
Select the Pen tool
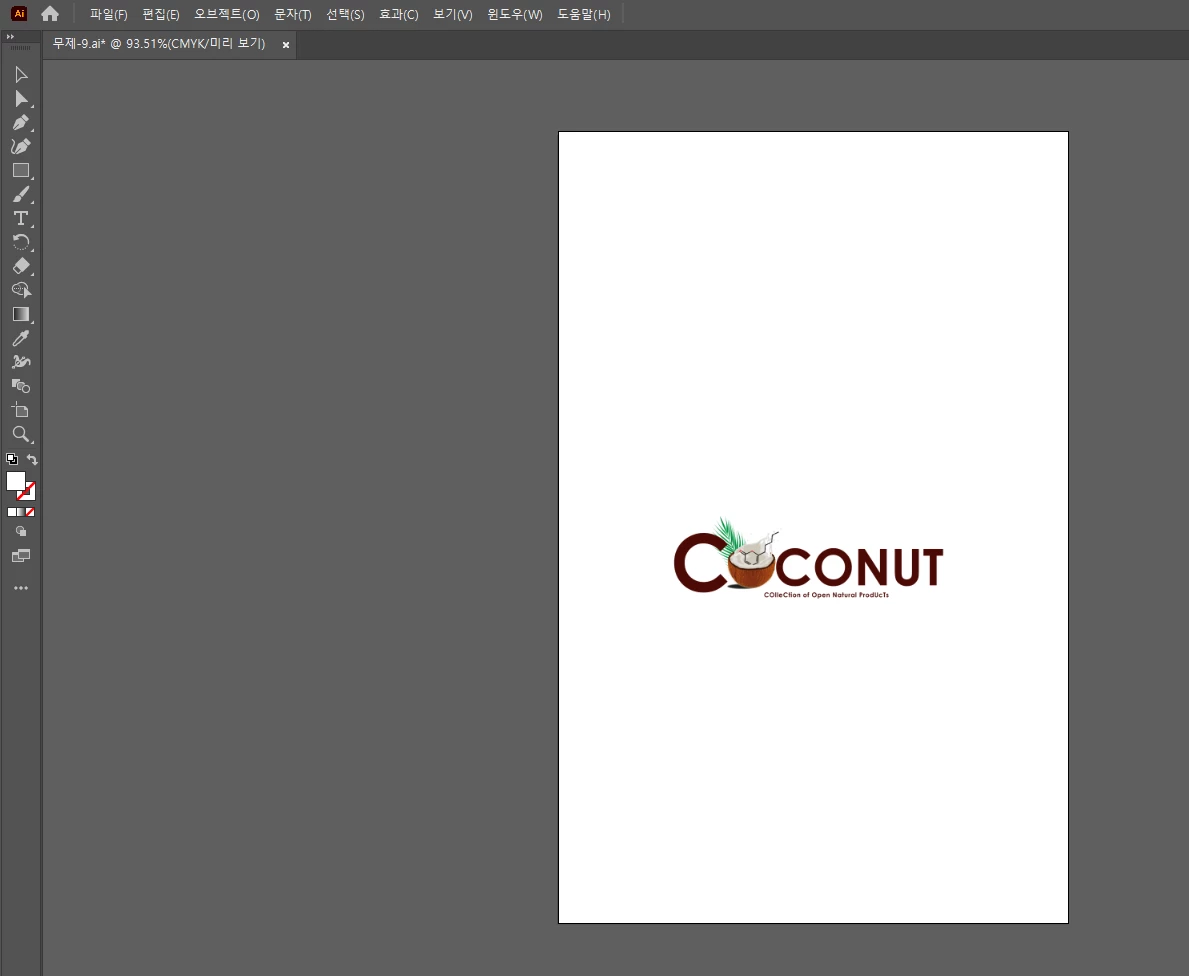(21, 122)
